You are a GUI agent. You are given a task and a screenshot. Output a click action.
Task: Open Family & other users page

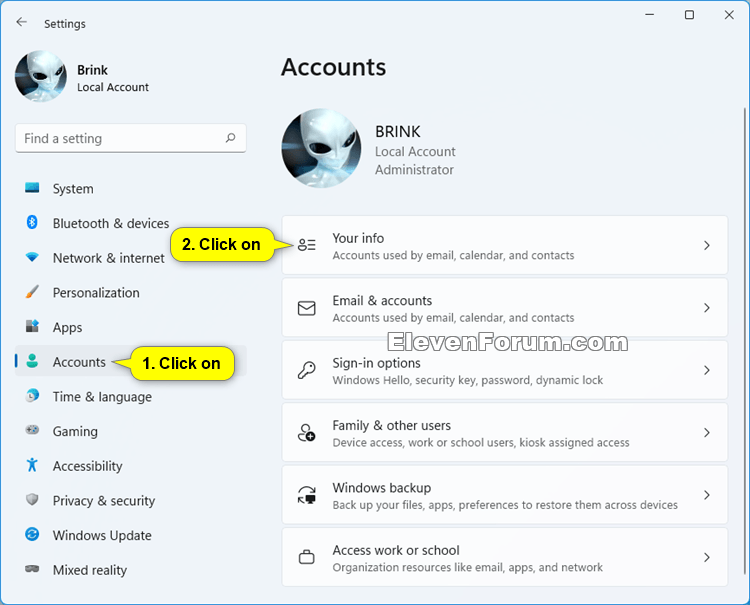(x=505, y=432)
